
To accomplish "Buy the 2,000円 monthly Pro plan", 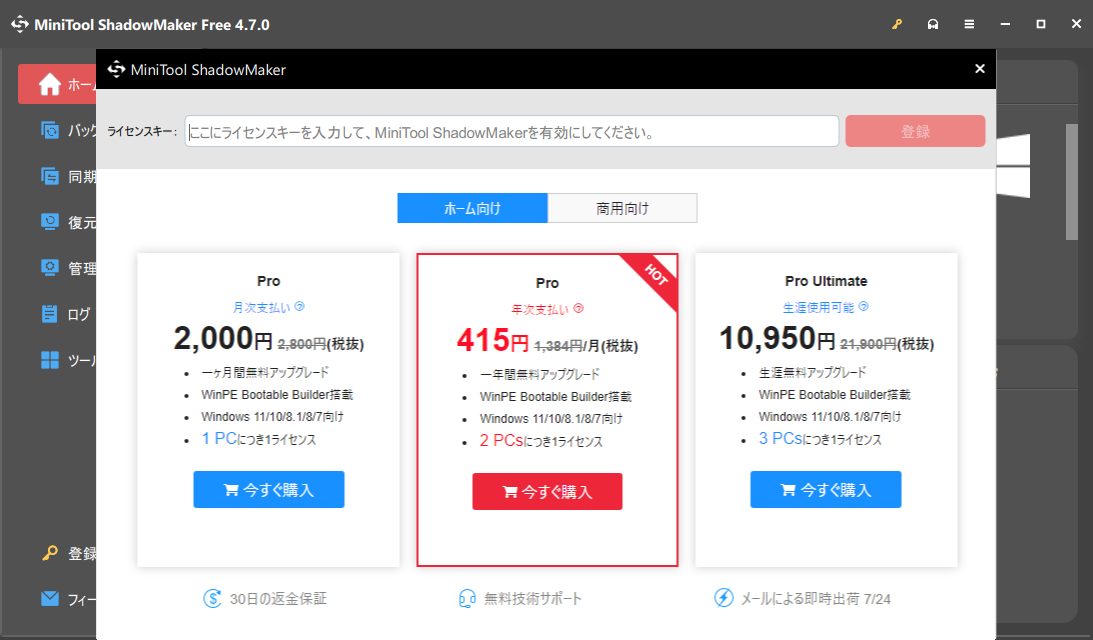I will click(x=268, y=489).
